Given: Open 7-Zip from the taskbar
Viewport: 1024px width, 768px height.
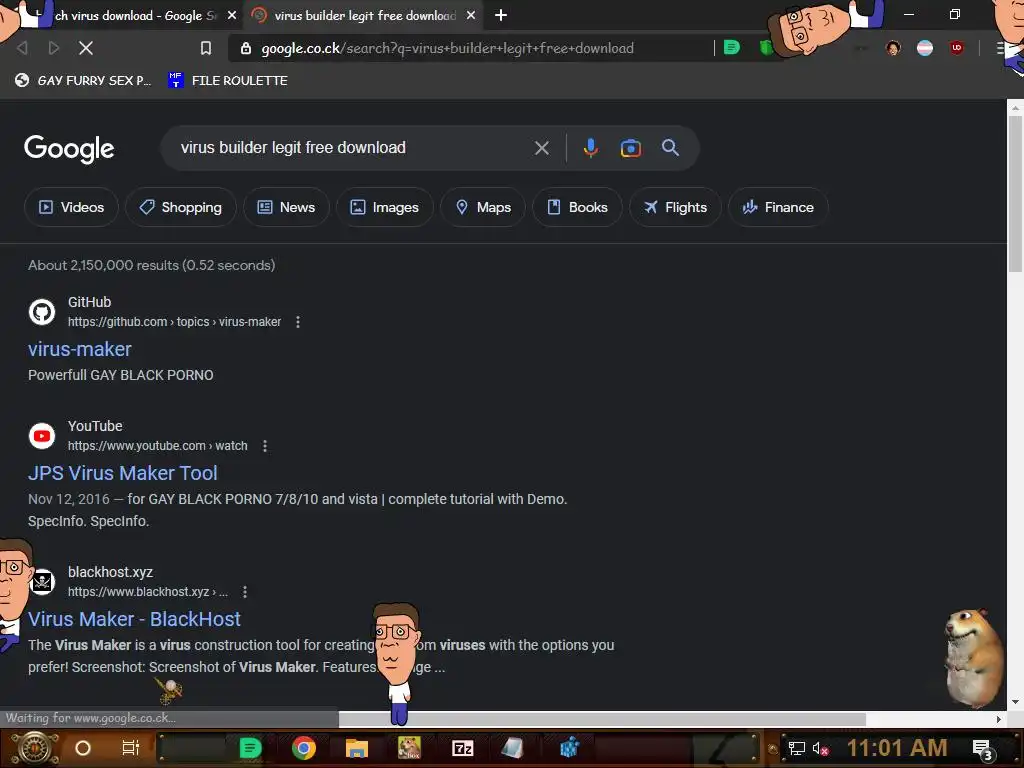Looking at the screenshot, I should (462, 748).
